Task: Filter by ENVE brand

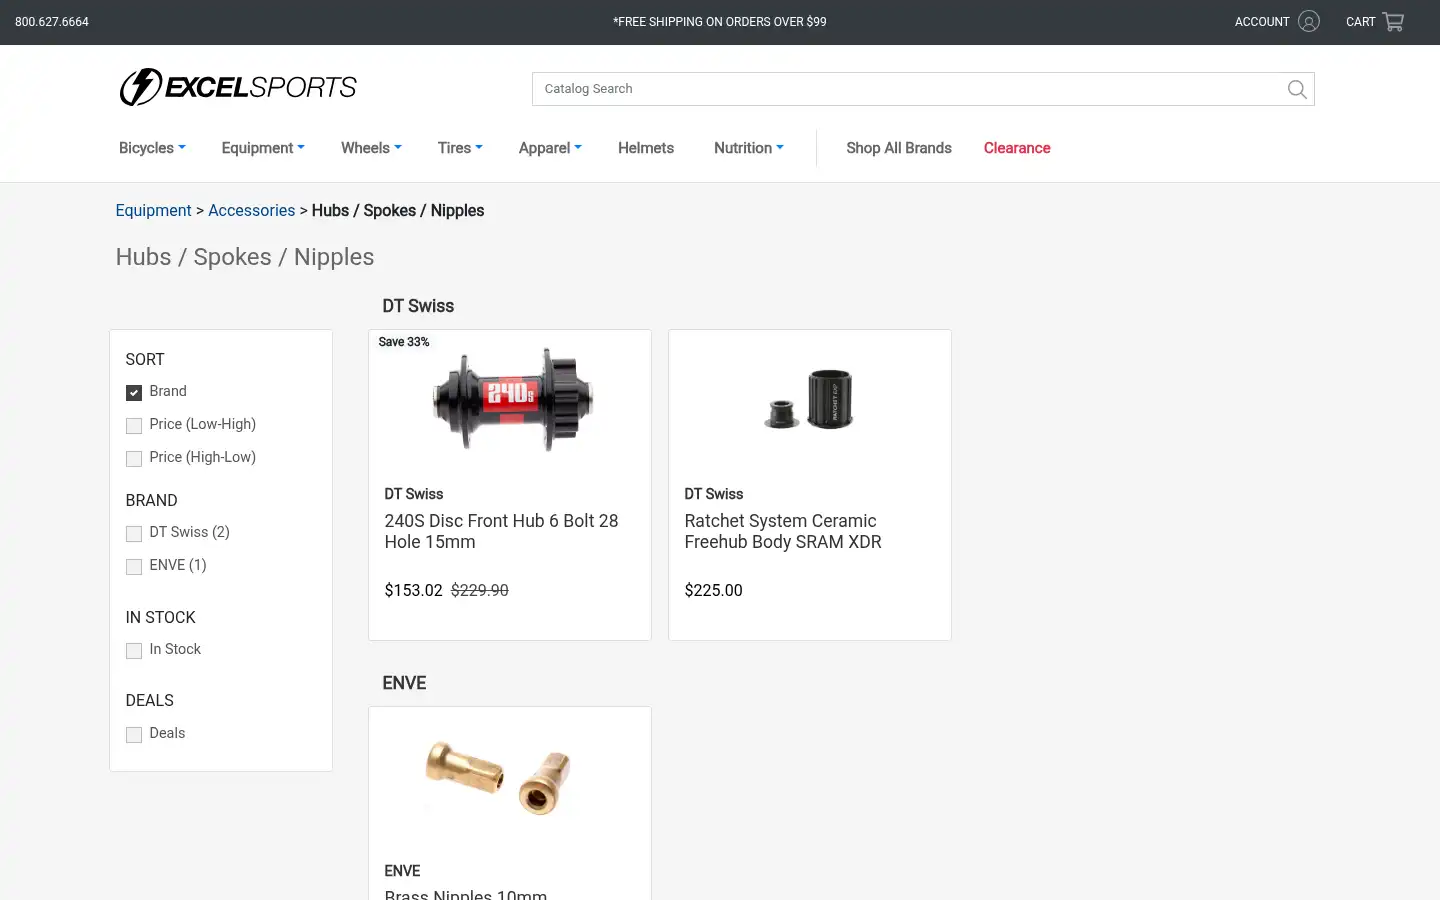Action: click(134, 566)
